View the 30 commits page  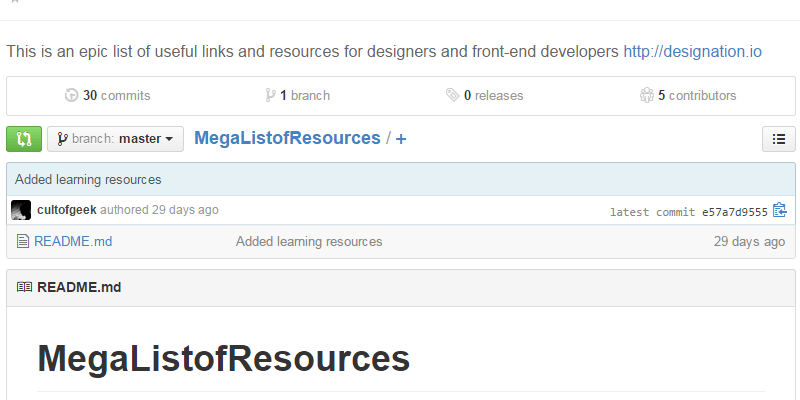[116, 96]
